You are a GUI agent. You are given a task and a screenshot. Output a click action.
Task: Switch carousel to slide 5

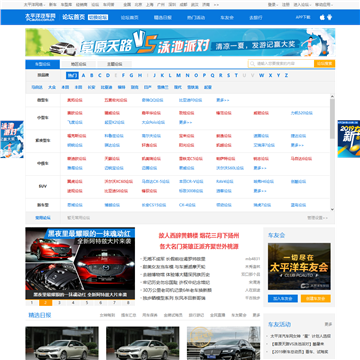coord(87,303)
